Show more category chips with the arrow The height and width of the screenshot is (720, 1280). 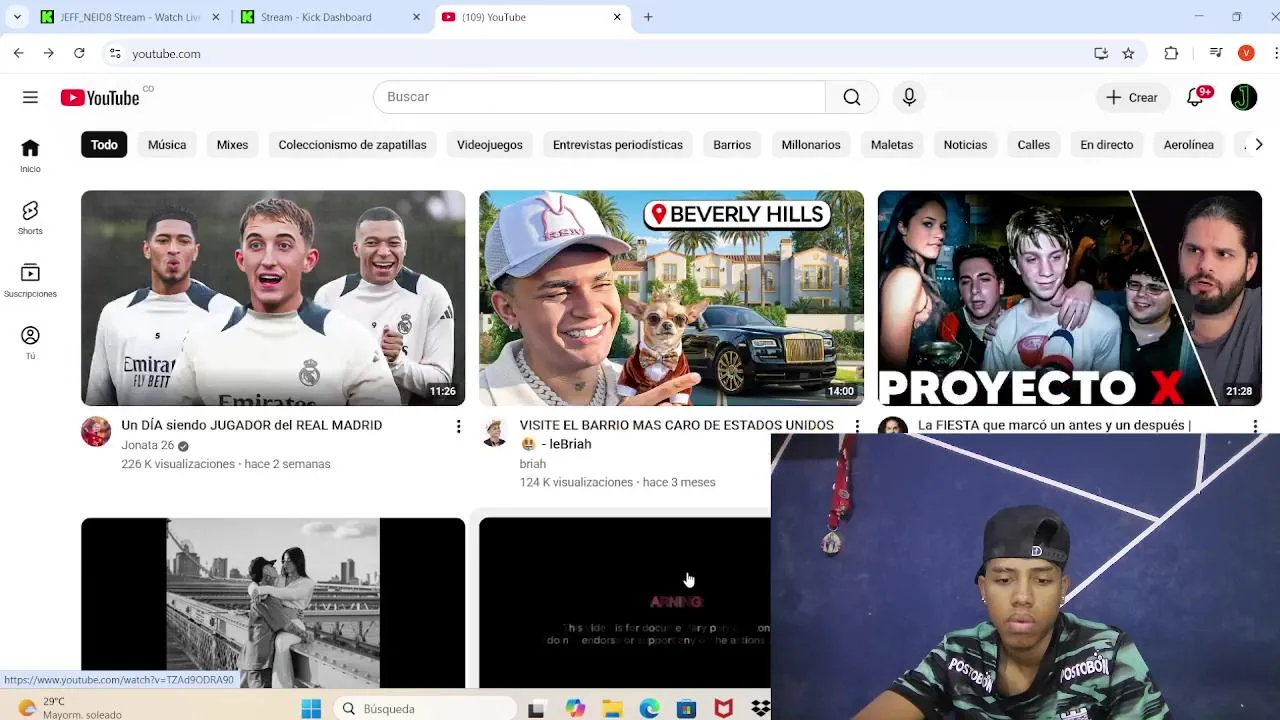pyautogui.click(x=1258, y=145)
